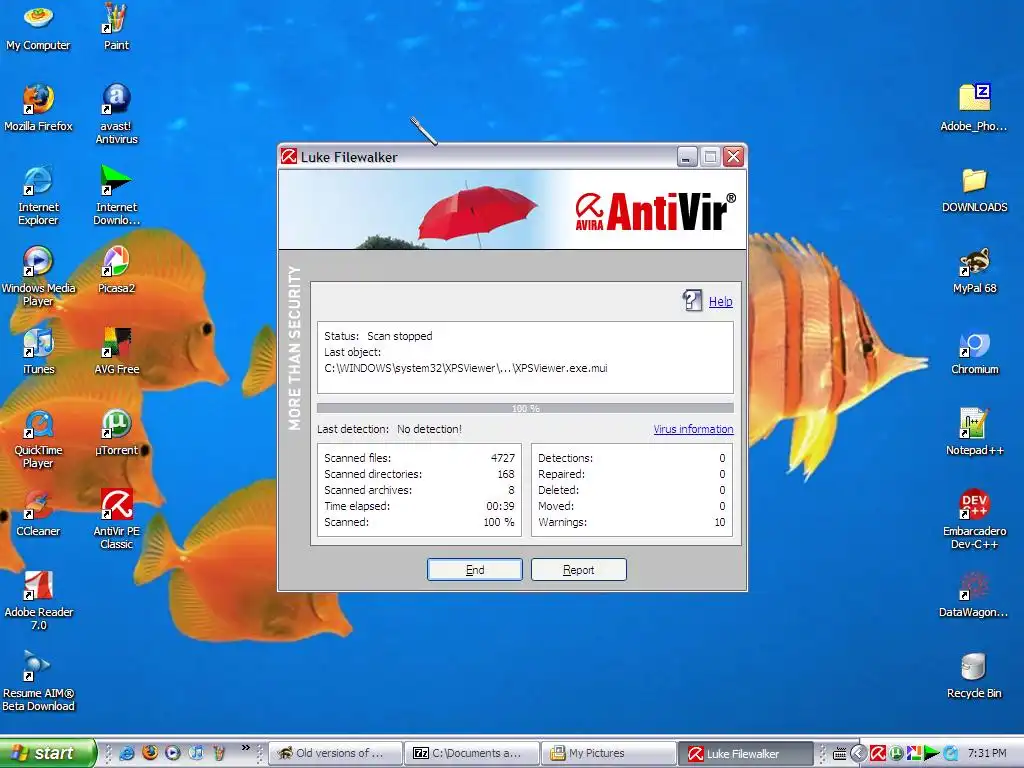Click iTunes icon in Quick Launch

[196, 753]
